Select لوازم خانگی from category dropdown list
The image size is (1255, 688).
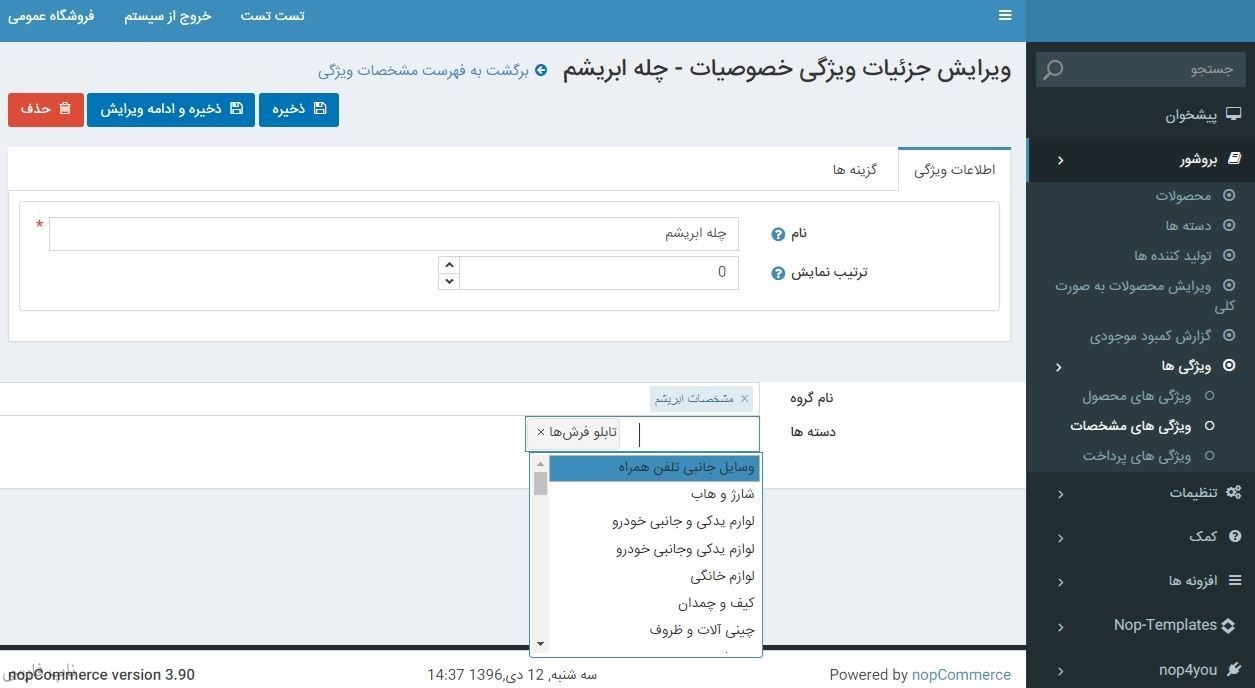point(721,576)
